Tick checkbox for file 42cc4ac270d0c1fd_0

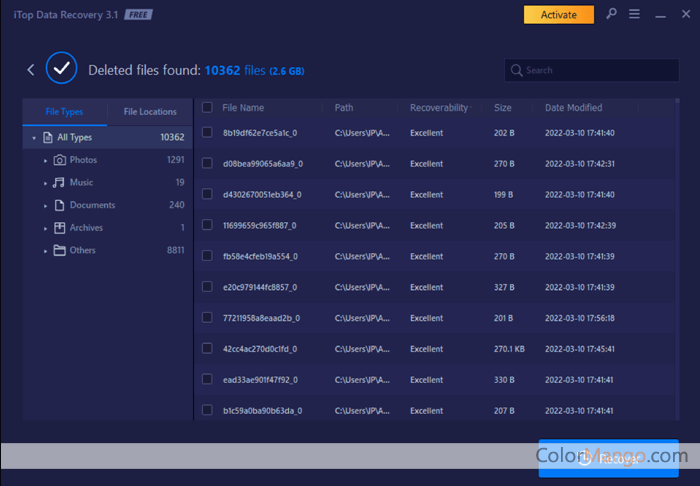(207, 349)
